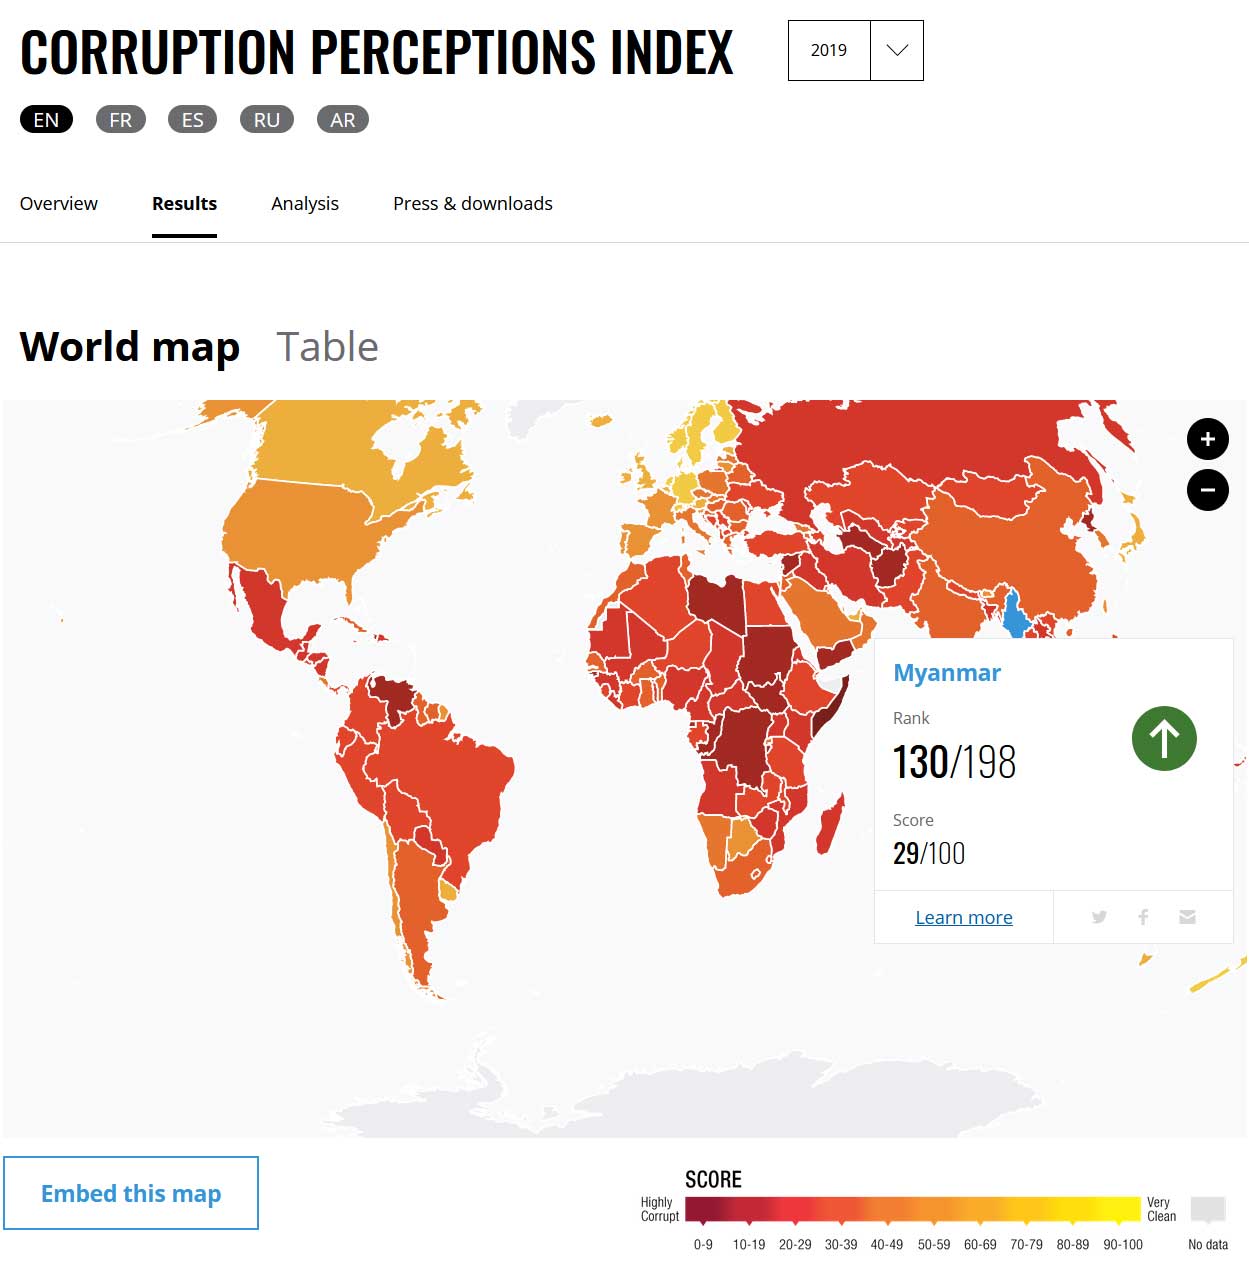Share Myanmar result via email icon
This screenshot has width=1249, height=1277.
(x=1187, y=917)
